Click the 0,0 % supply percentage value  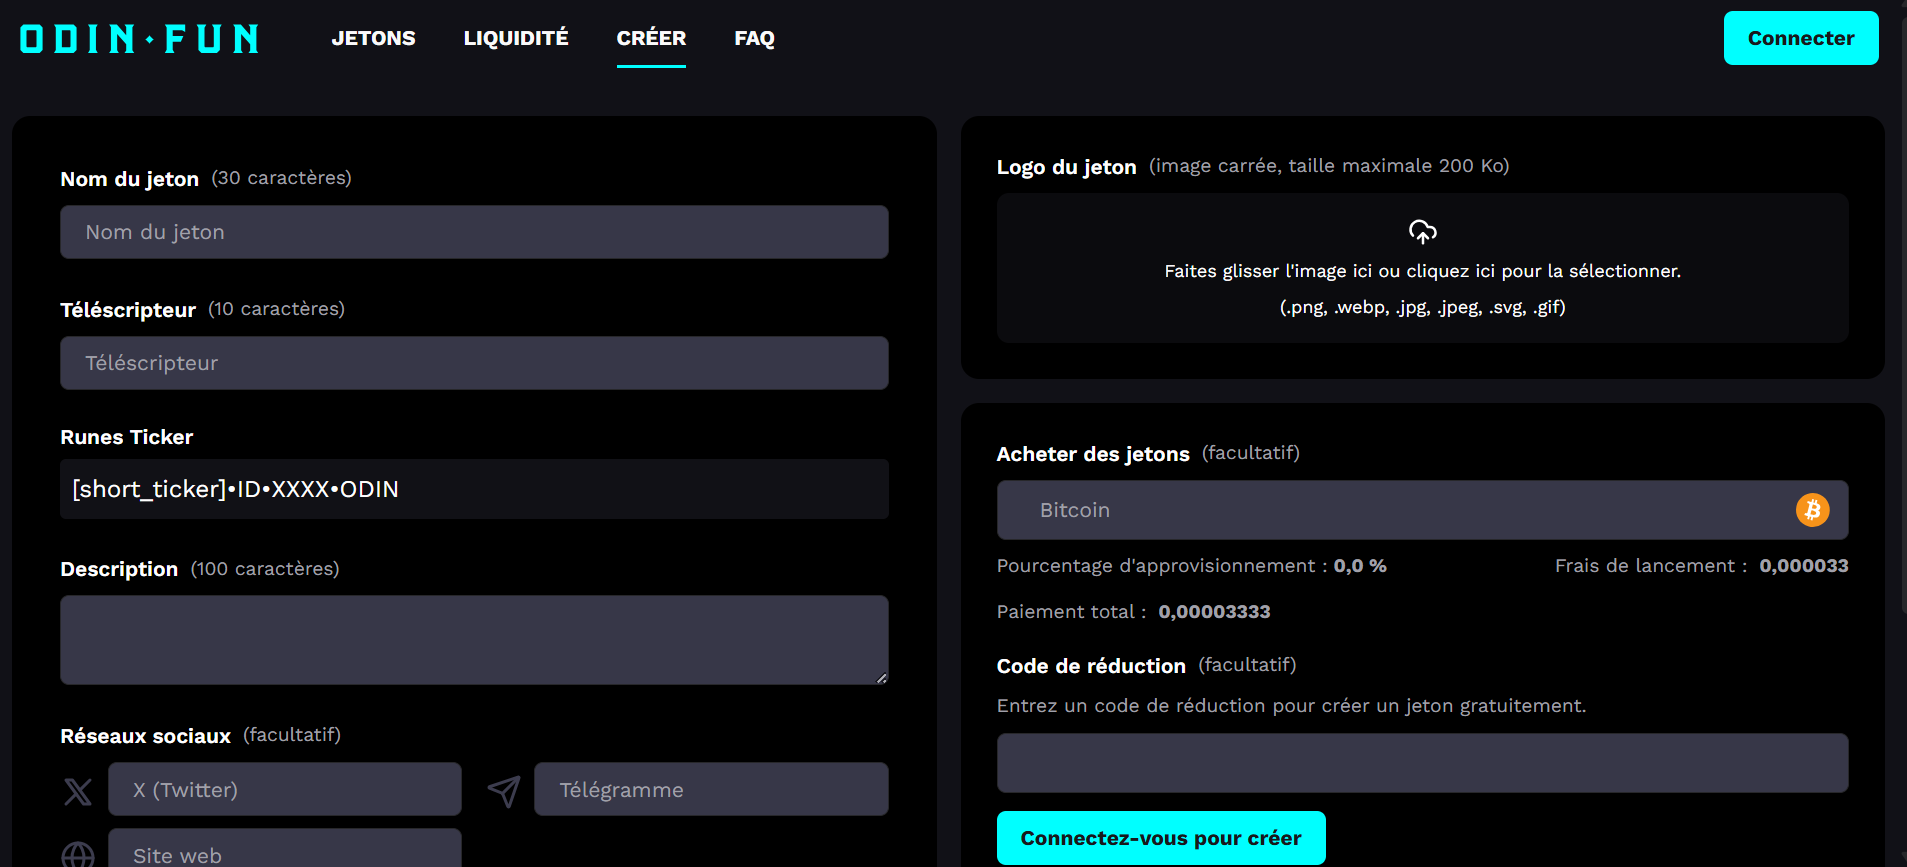tap(1360, 566)
